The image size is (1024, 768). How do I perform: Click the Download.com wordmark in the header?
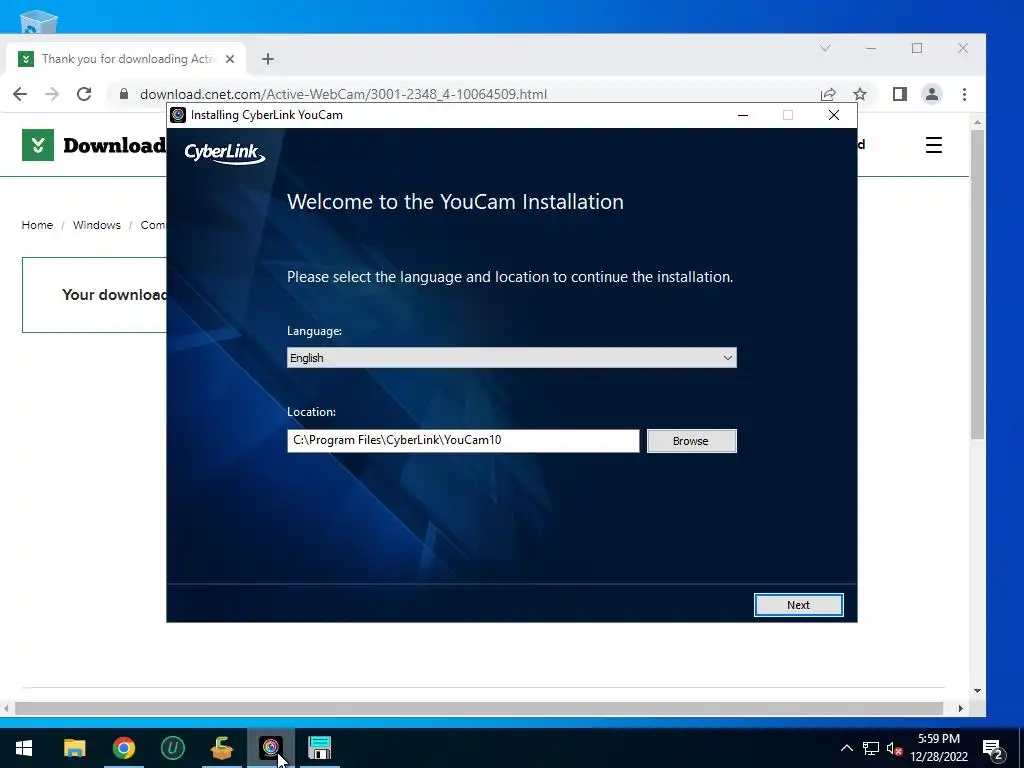click(115, 145)
